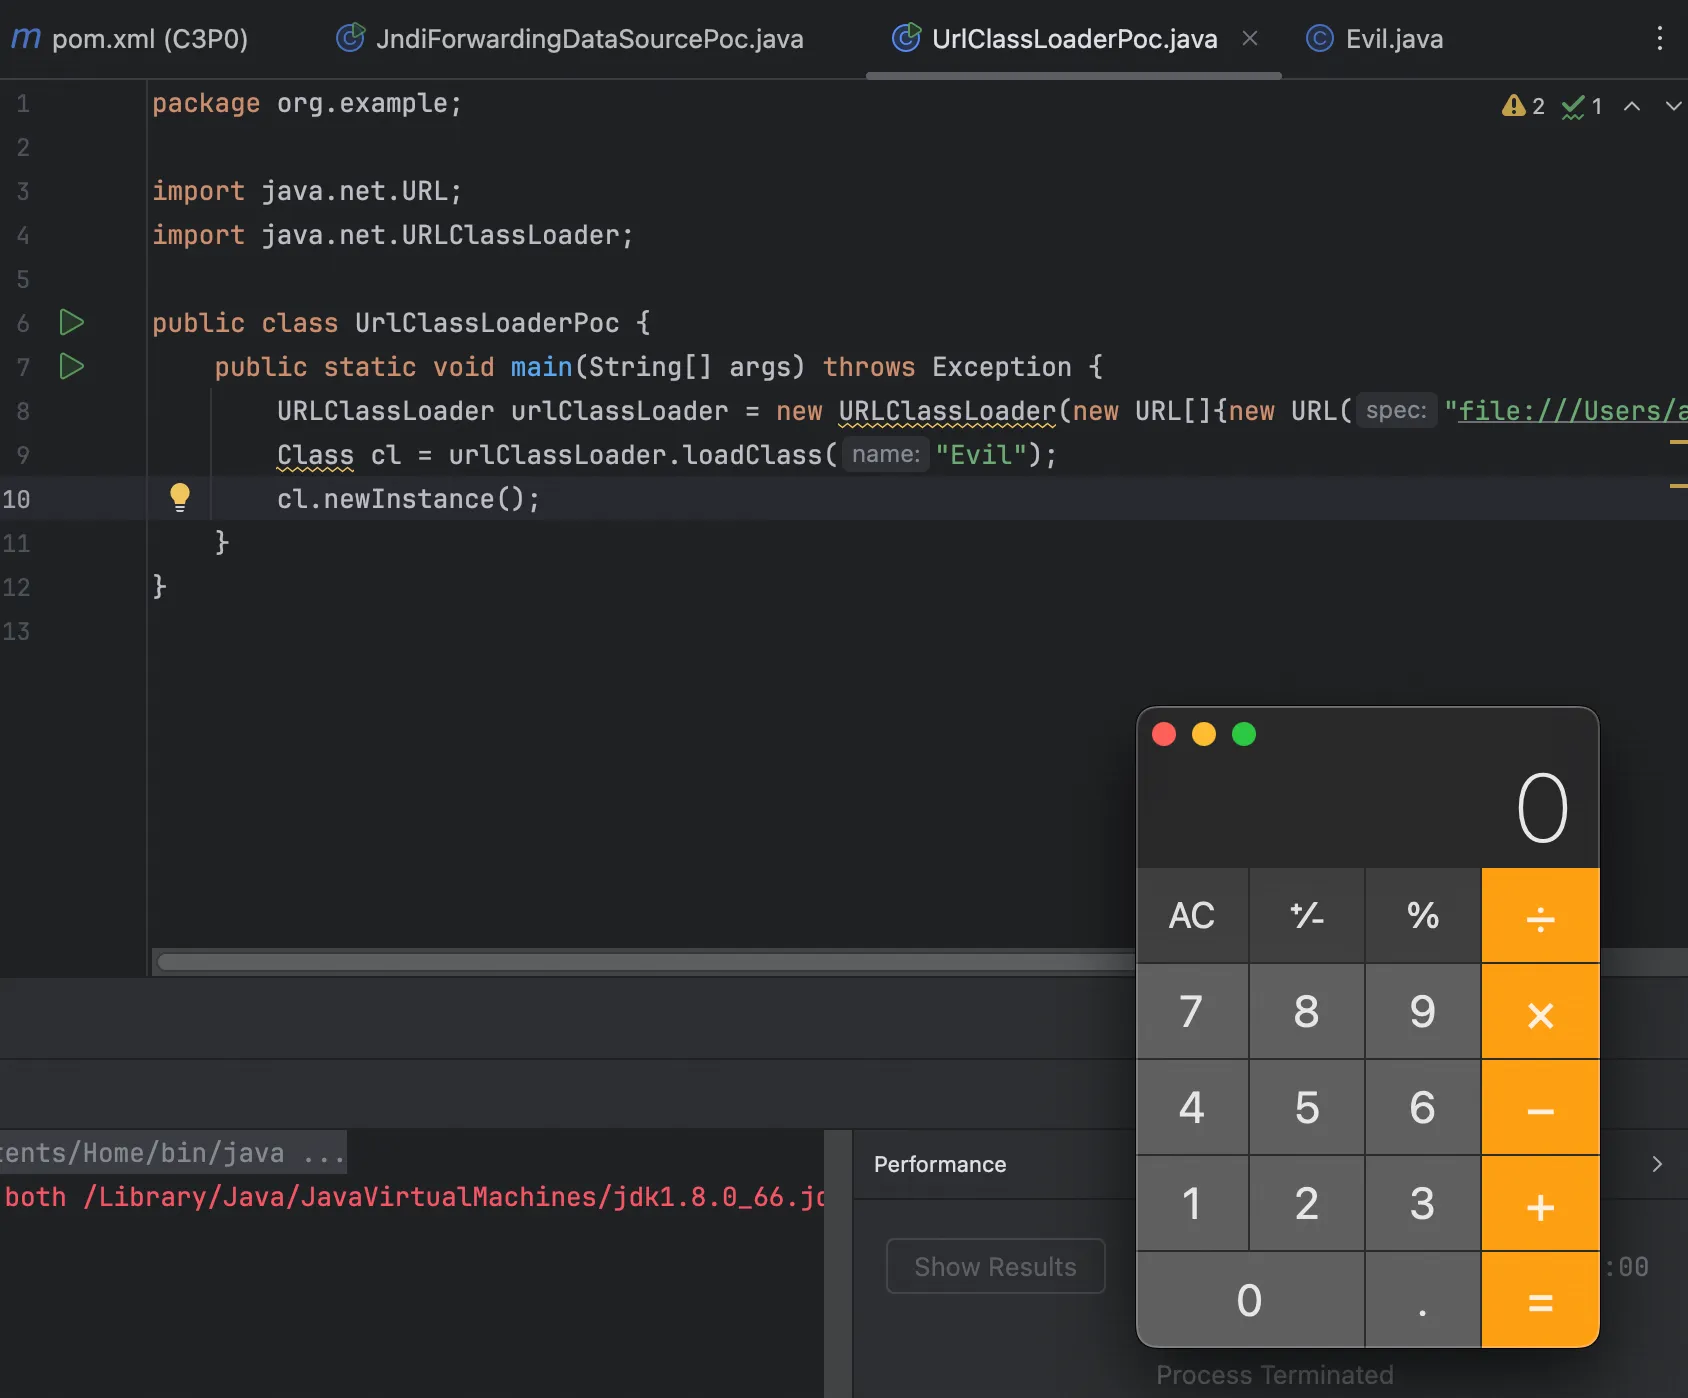The height and width of the screenshot is (1398, 1688).
Task: Click the run gutter icon beside class declaration
Action: (x=71, y=323)
